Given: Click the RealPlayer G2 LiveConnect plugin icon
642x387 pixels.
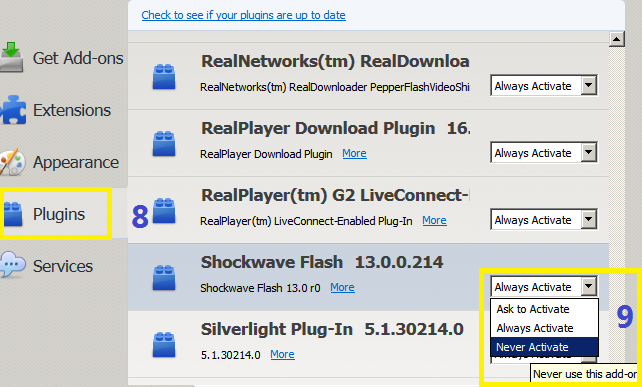Looking at the screenshot, I should 164,211.
